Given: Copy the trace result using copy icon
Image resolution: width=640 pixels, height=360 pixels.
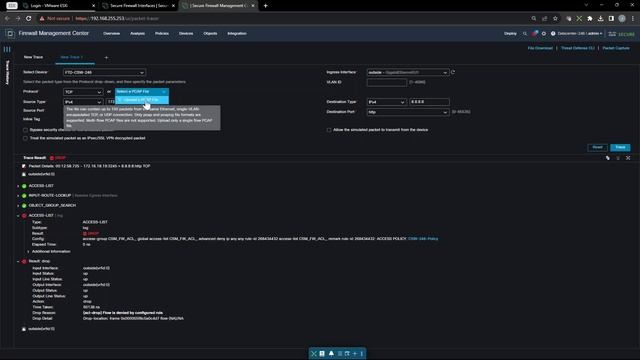Looking at the screenshot, I should 608,158.
